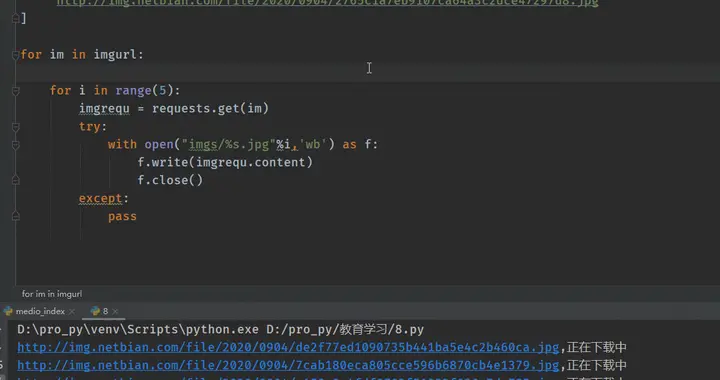Switch to the '8' run tab
The image size is (720, 380).
point(105,311)
